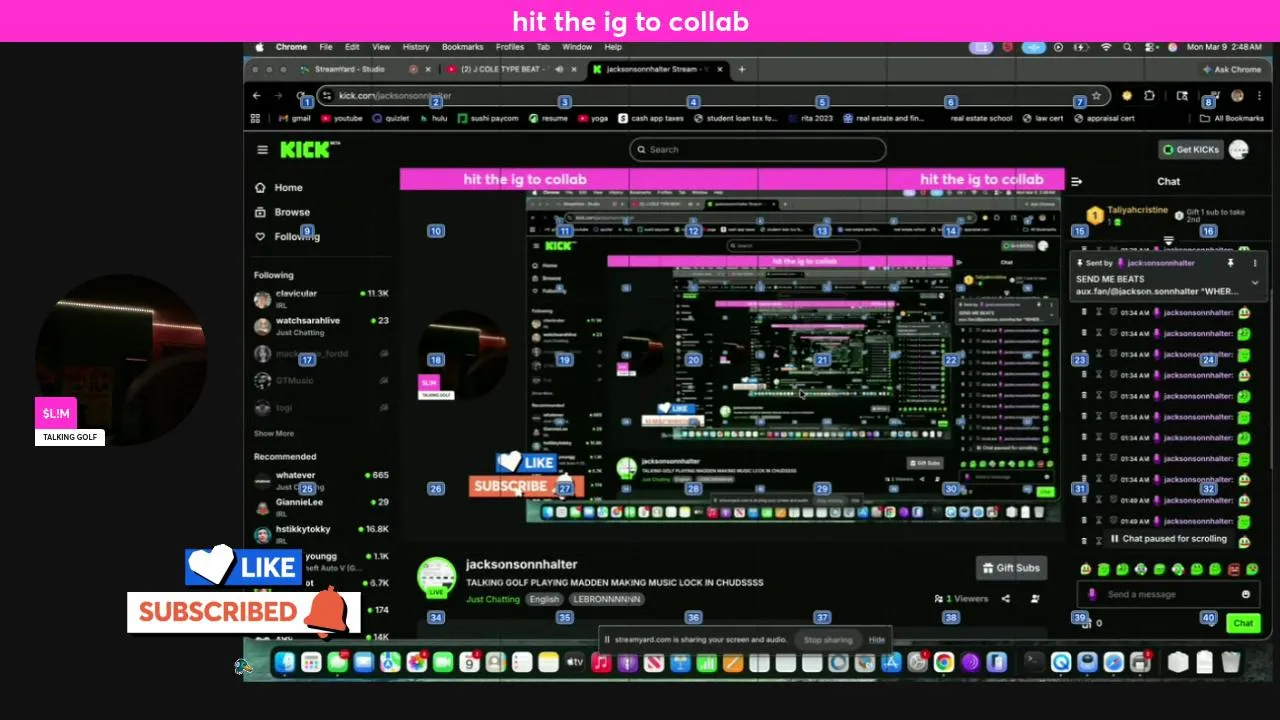This screenshot has width=1280, height=720.
Task: Click the Just Chatting category under the title
Action: (x=493, y=599)
